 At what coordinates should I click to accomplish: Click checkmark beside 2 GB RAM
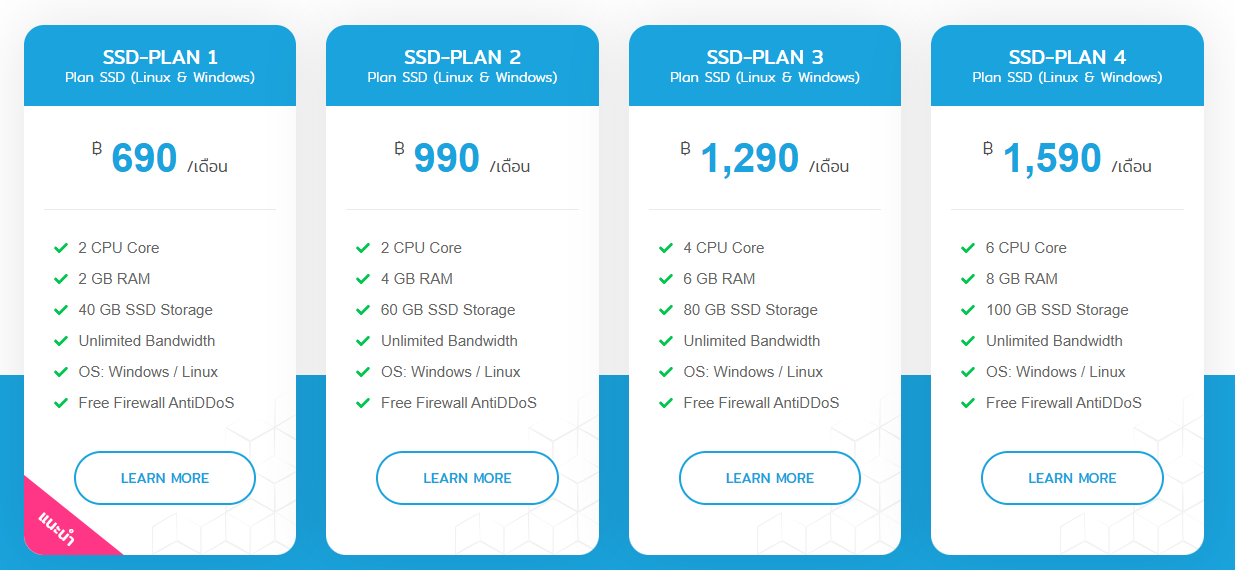click(x=61, y=279)
